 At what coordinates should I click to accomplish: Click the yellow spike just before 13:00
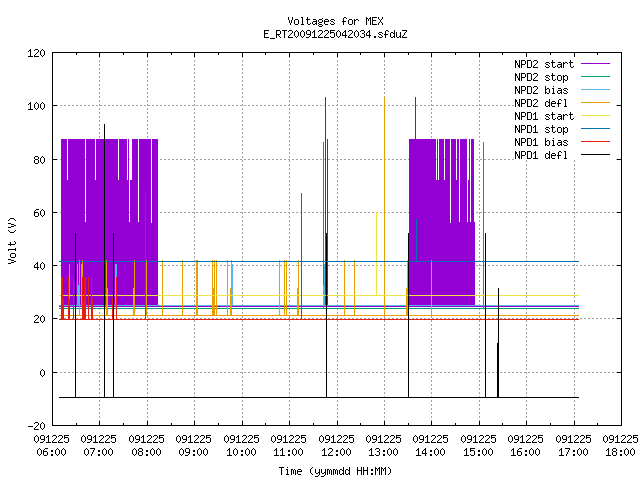point(376,253)
